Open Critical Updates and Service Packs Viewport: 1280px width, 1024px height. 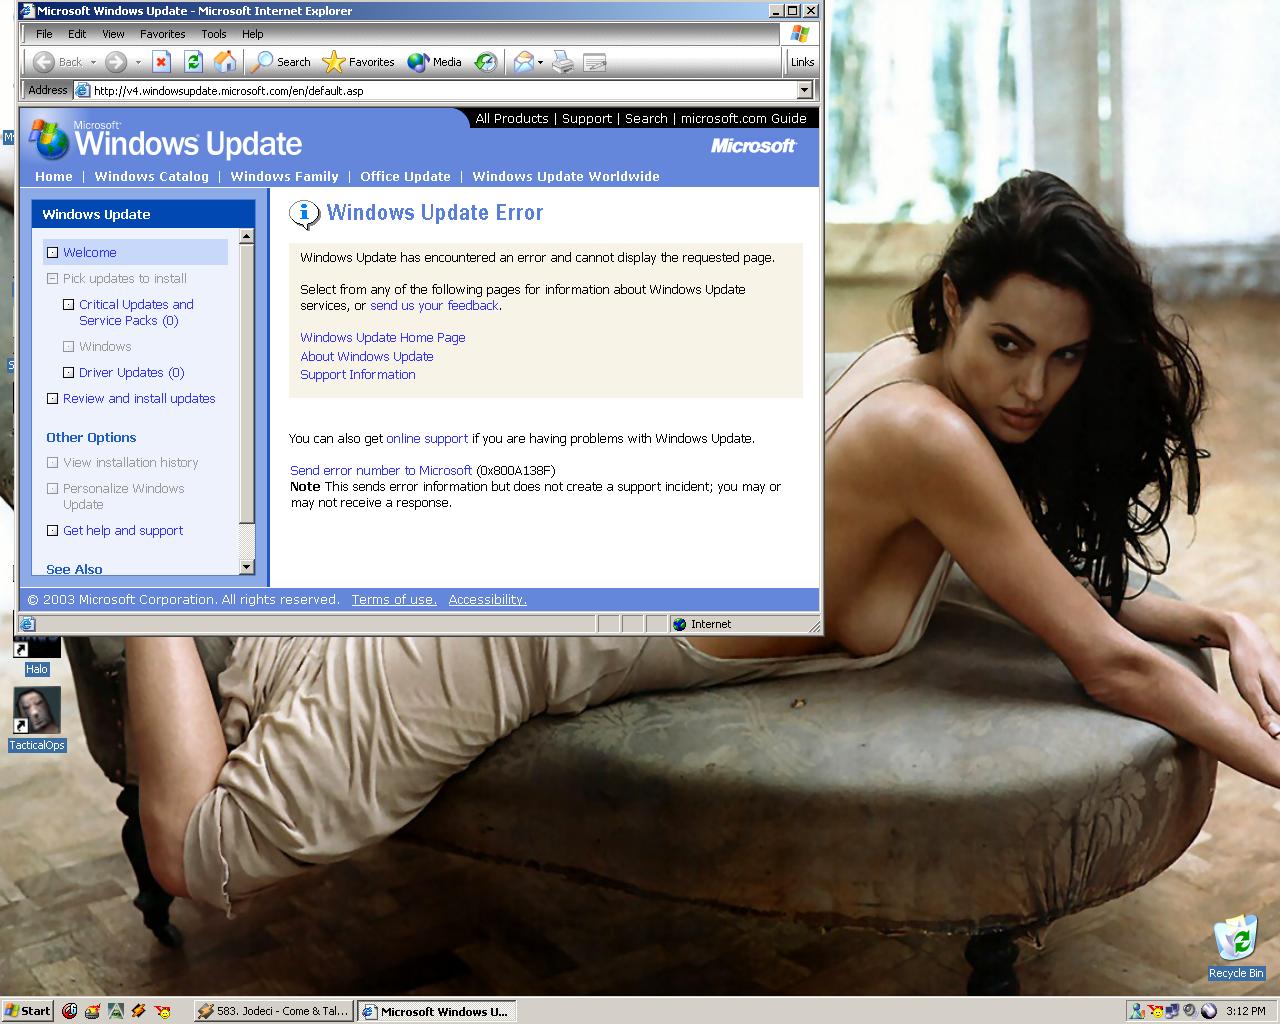click(136, 312)
